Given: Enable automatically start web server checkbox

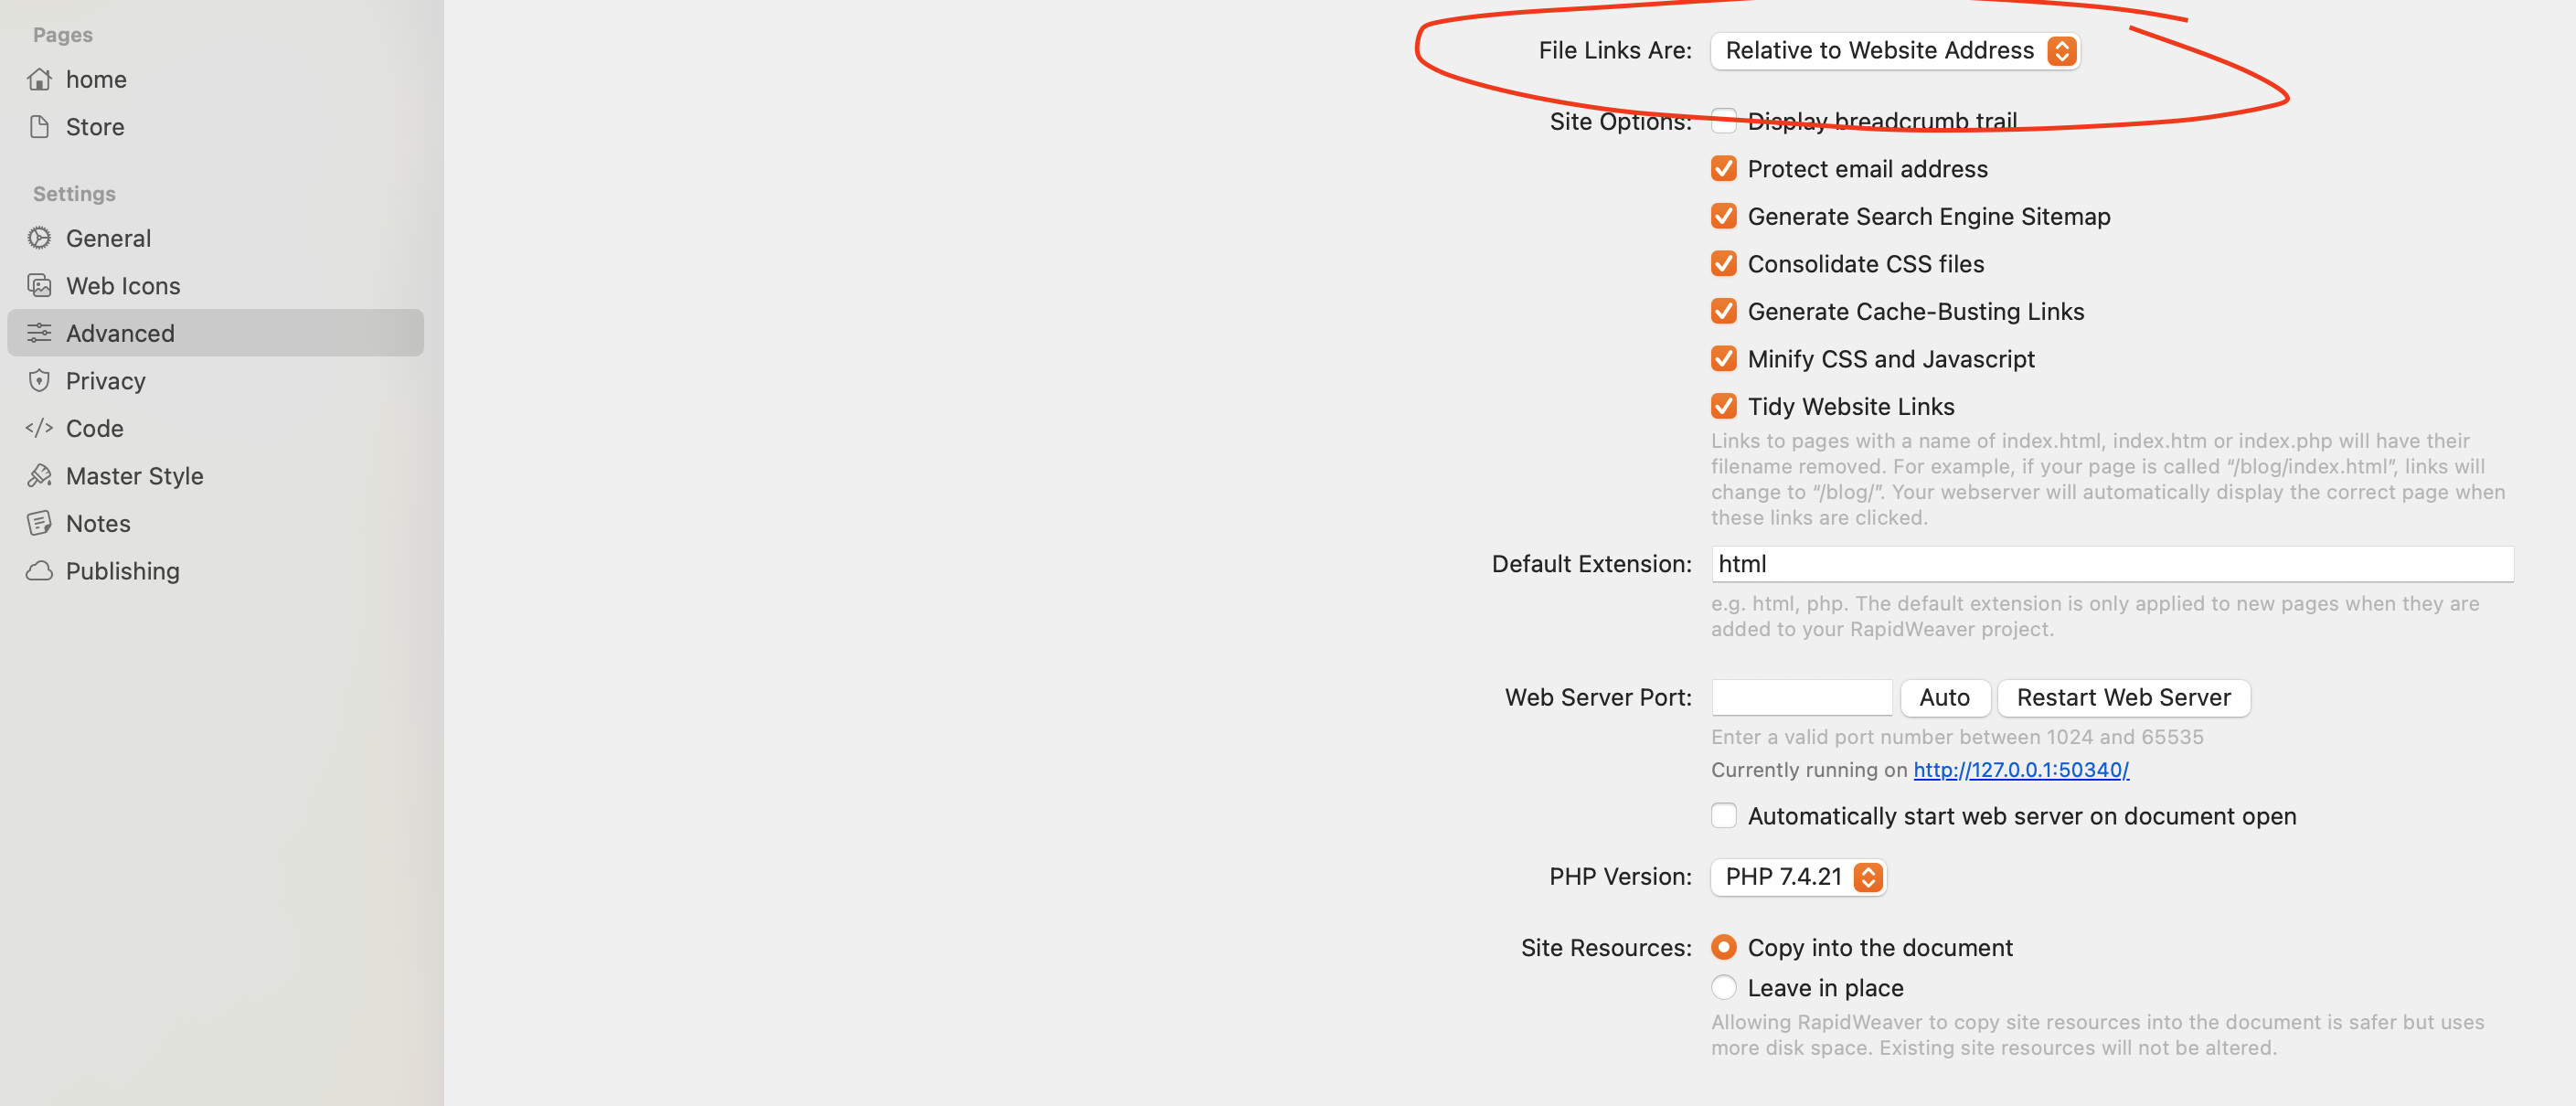Looking at the screenshot, I should (1724, 816).
